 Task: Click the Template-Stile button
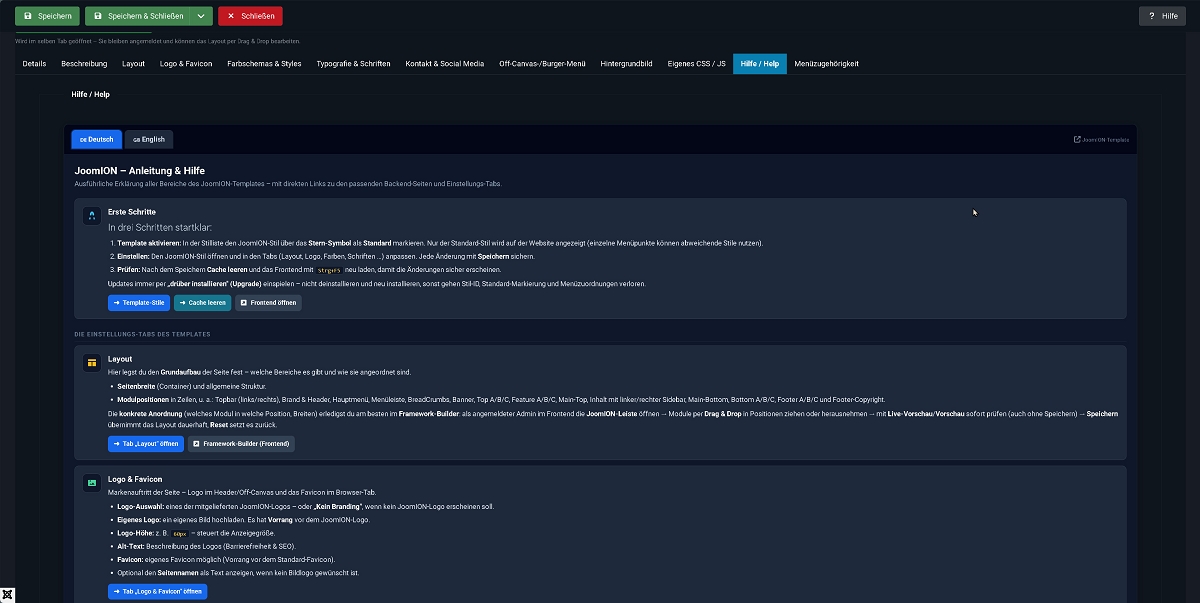point(139,302)
